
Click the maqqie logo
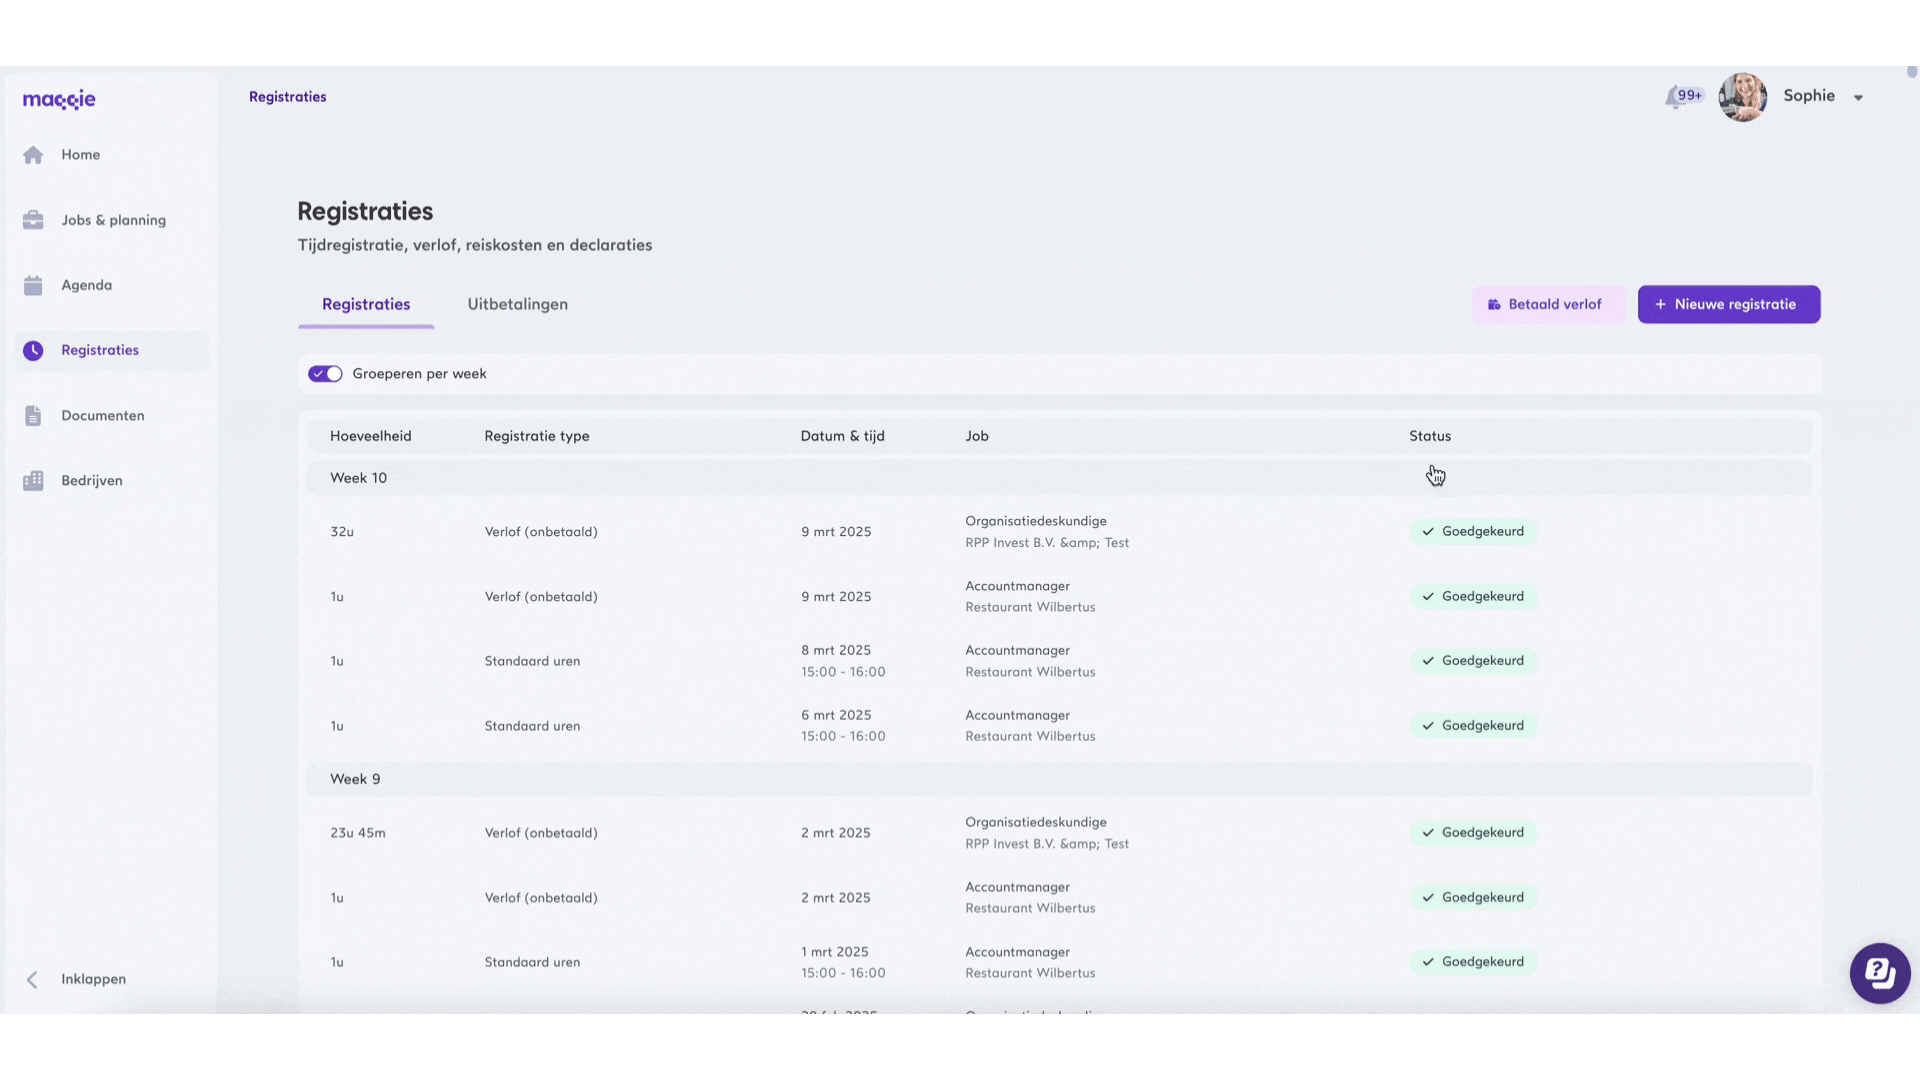coord(59,99)
